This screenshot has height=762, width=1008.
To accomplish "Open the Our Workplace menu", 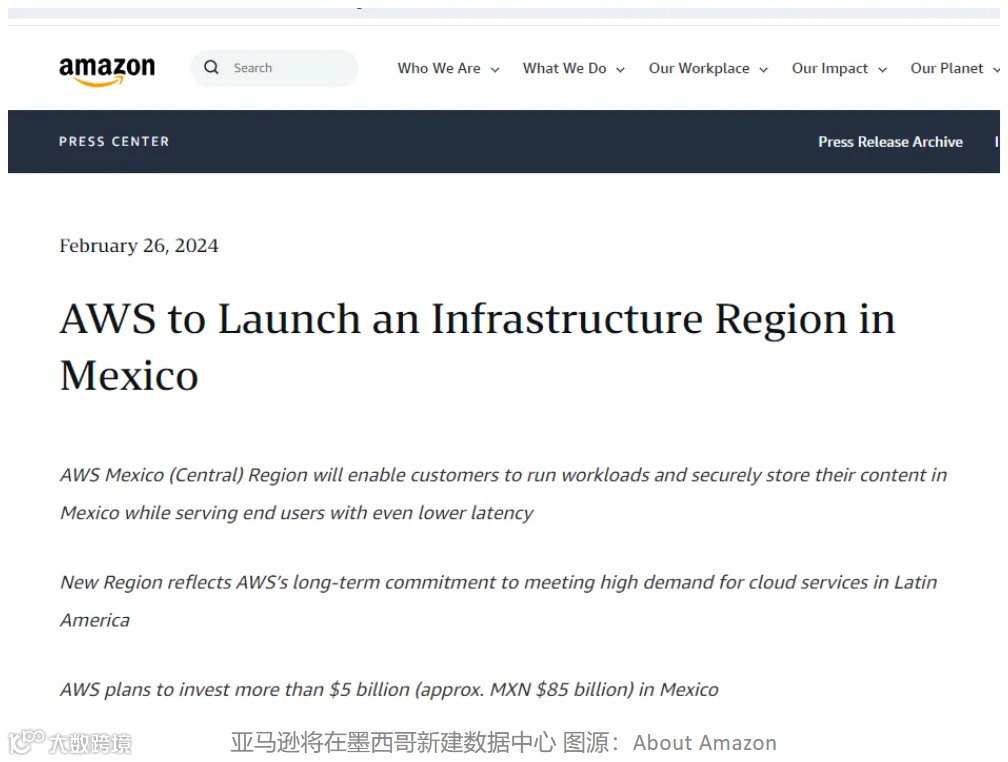I will 699,68.
